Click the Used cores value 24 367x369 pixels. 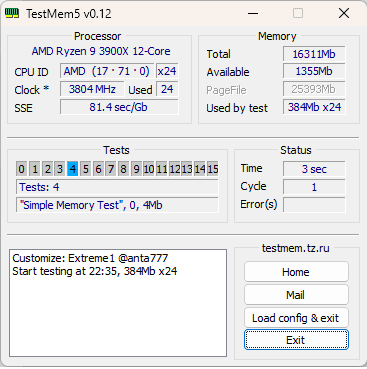point(167,89)
